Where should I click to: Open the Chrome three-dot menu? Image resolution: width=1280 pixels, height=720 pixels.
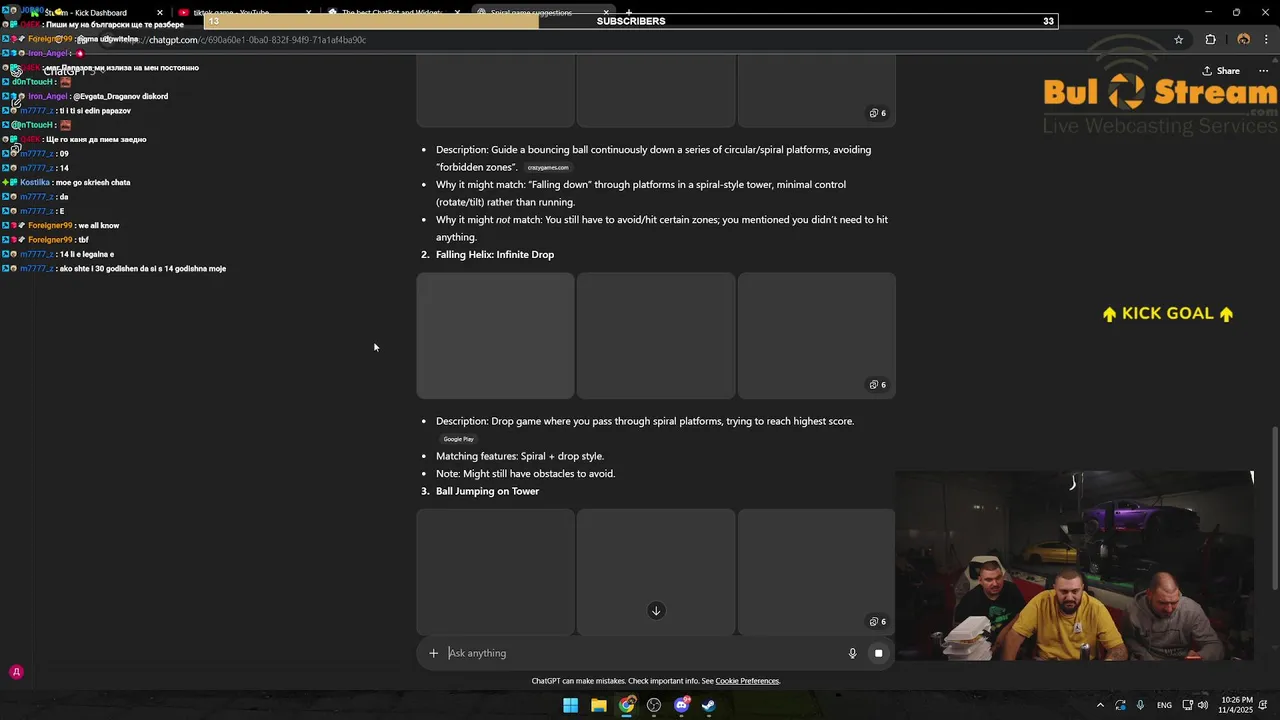pos(1266,40)
